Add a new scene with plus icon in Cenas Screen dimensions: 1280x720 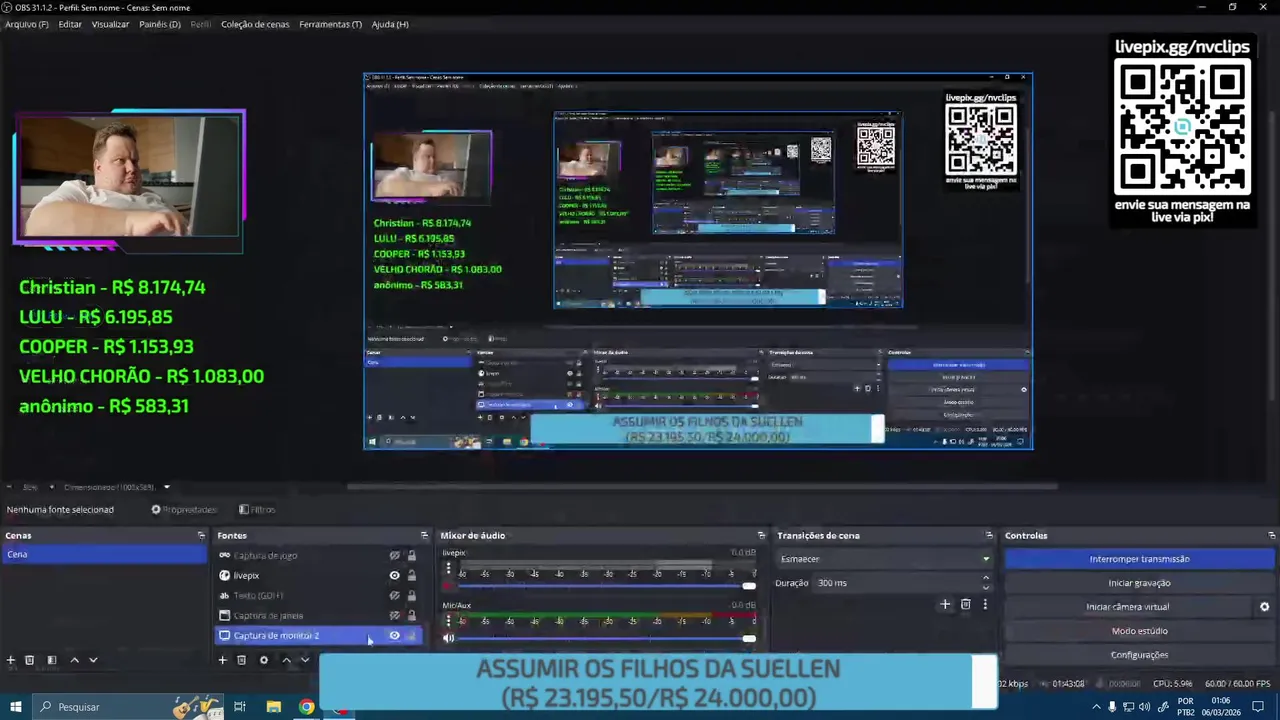point(11,660)
